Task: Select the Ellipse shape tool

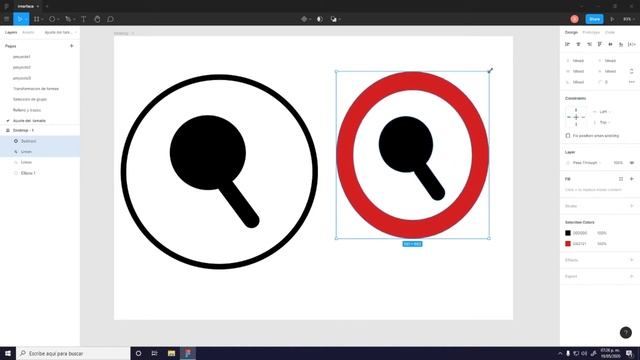Action: point(52,19)
